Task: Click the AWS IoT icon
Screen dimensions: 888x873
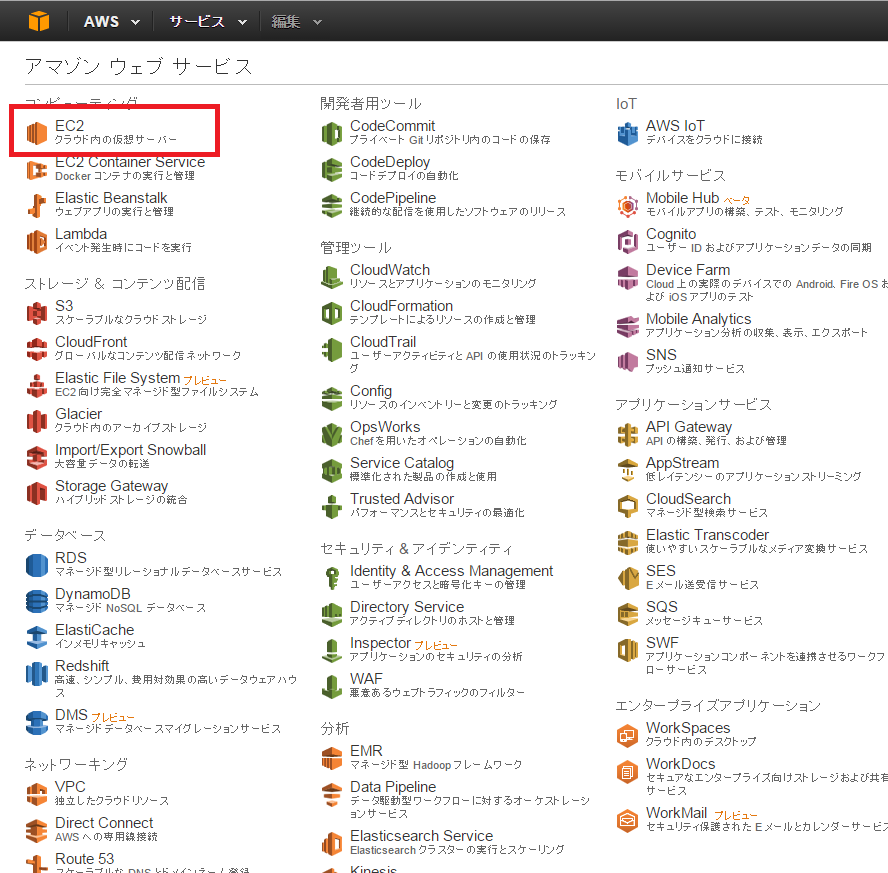Action: (627, 133)
